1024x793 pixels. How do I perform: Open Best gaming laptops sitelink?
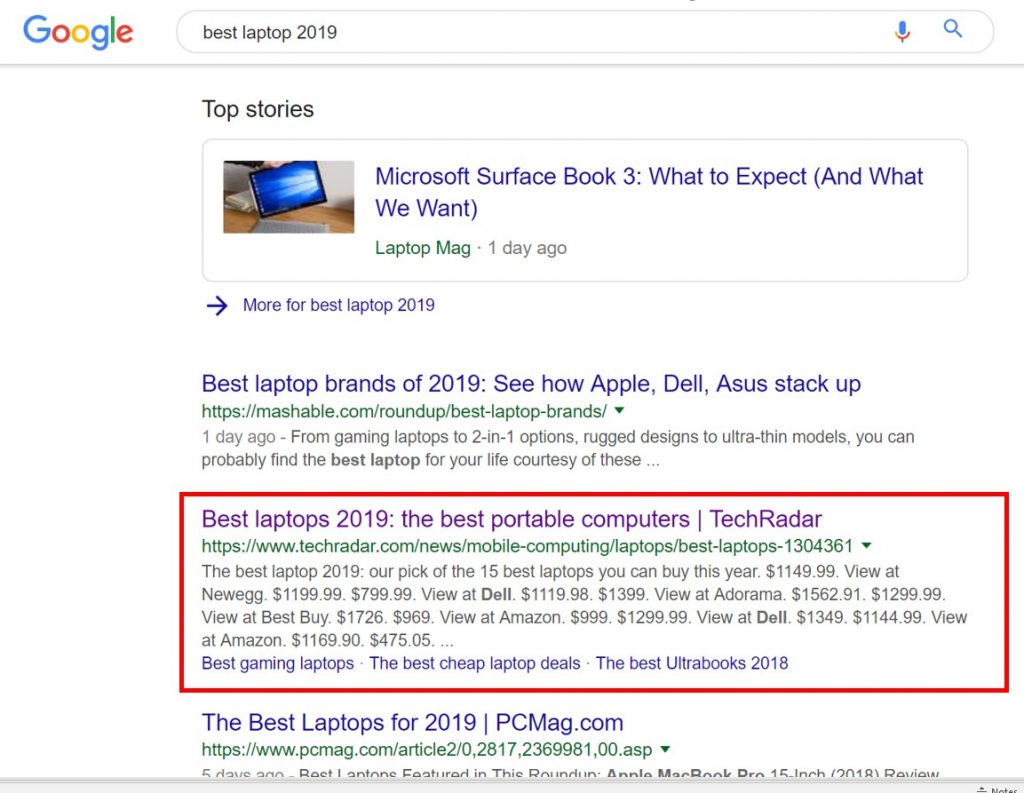point(278,663)
